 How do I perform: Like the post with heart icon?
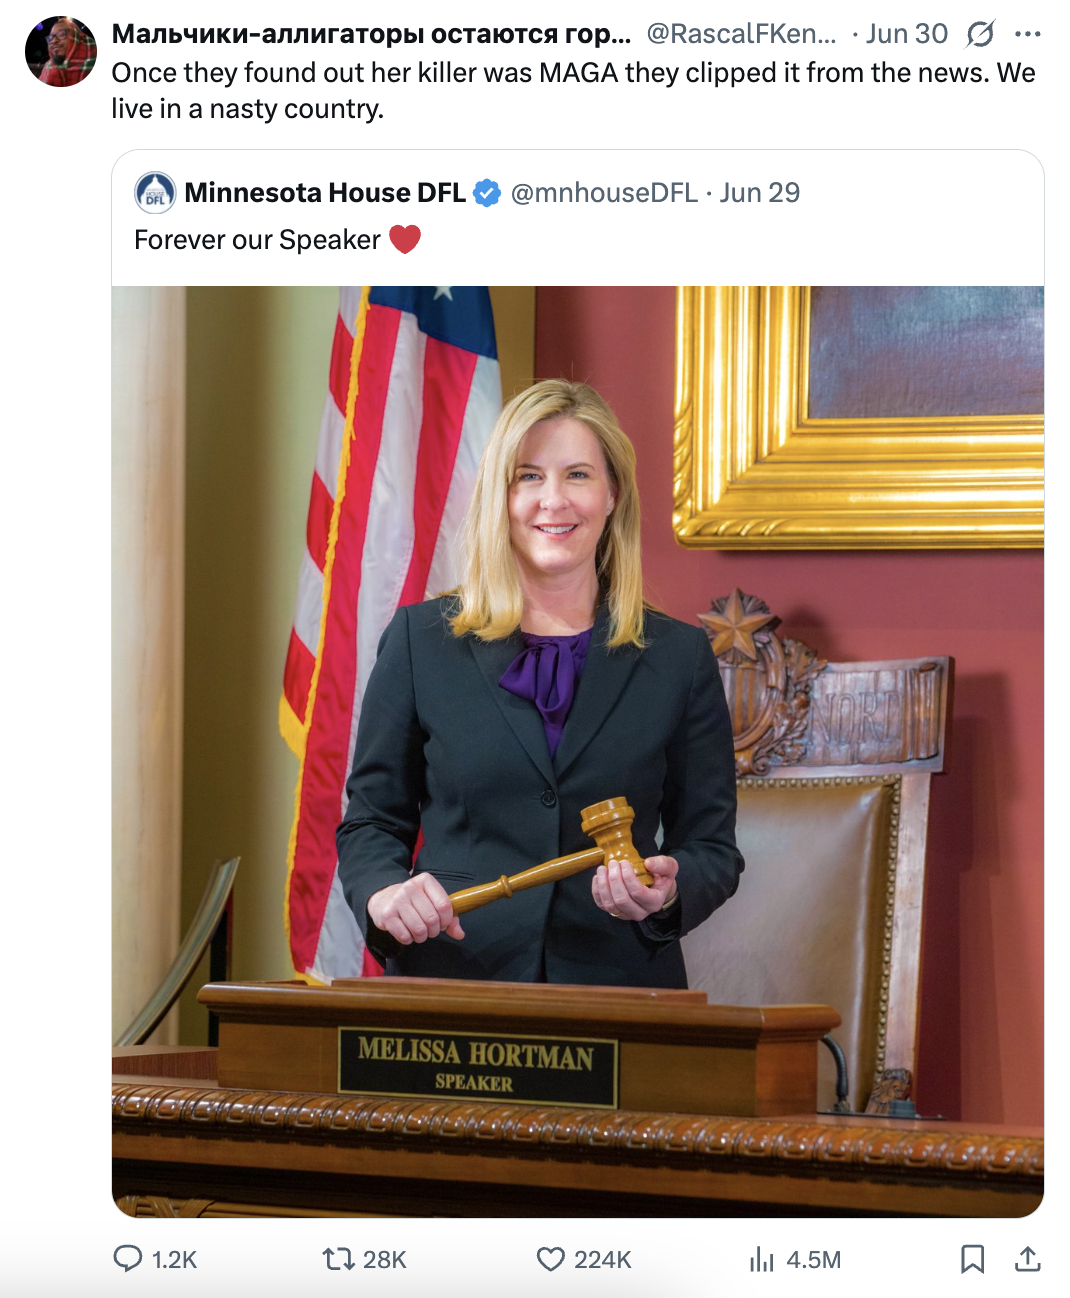pos(550,1258)
